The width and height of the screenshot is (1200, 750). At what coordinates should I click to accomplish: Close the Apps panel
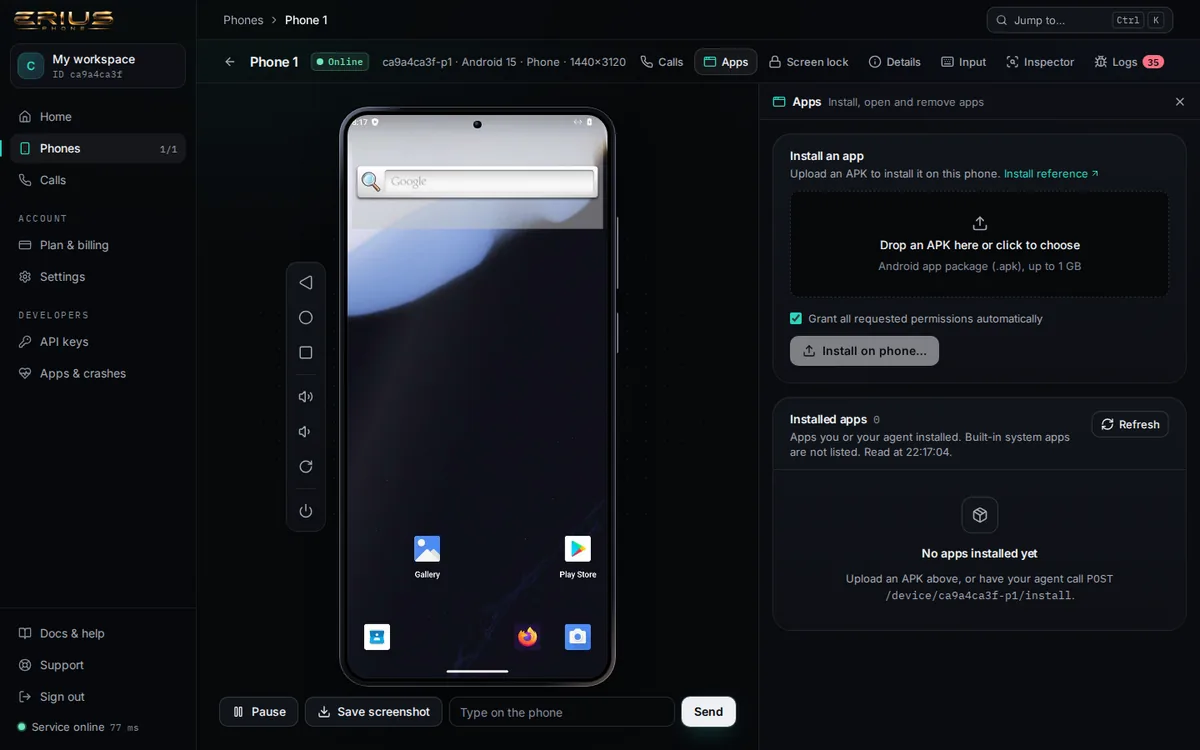[x=1180, y=102]
